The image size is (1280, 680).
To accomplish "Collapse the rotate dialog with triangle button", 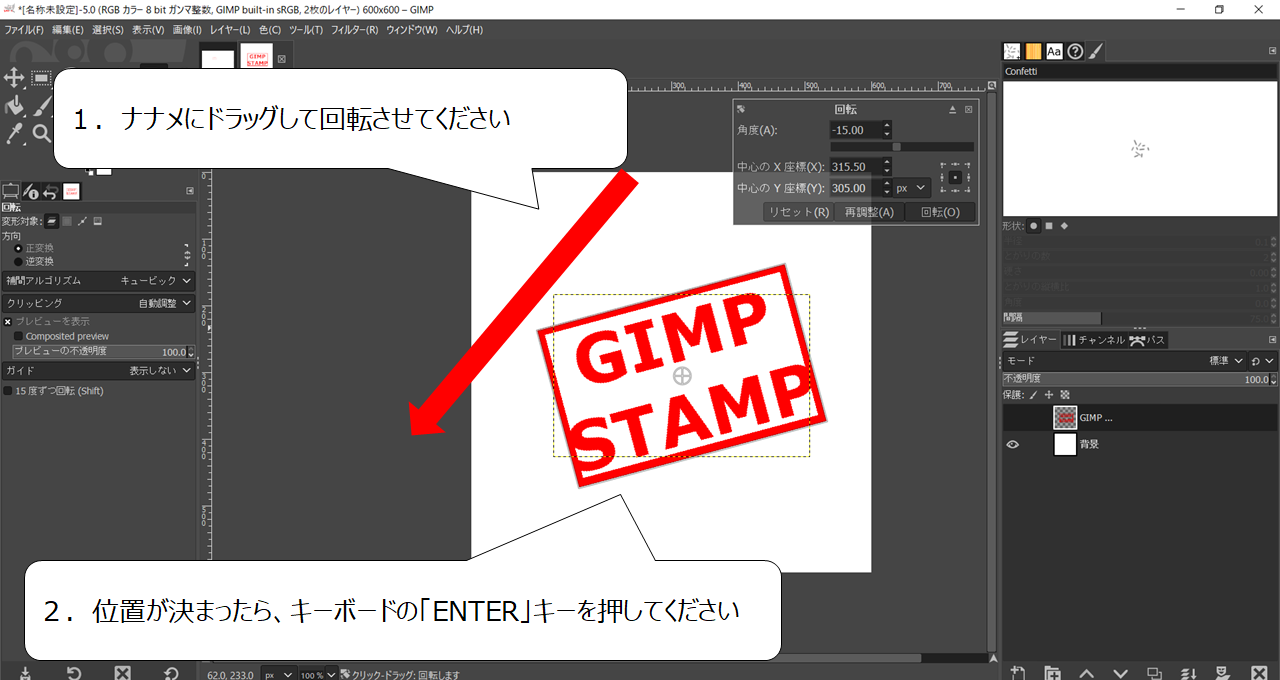I will point(953,110).
